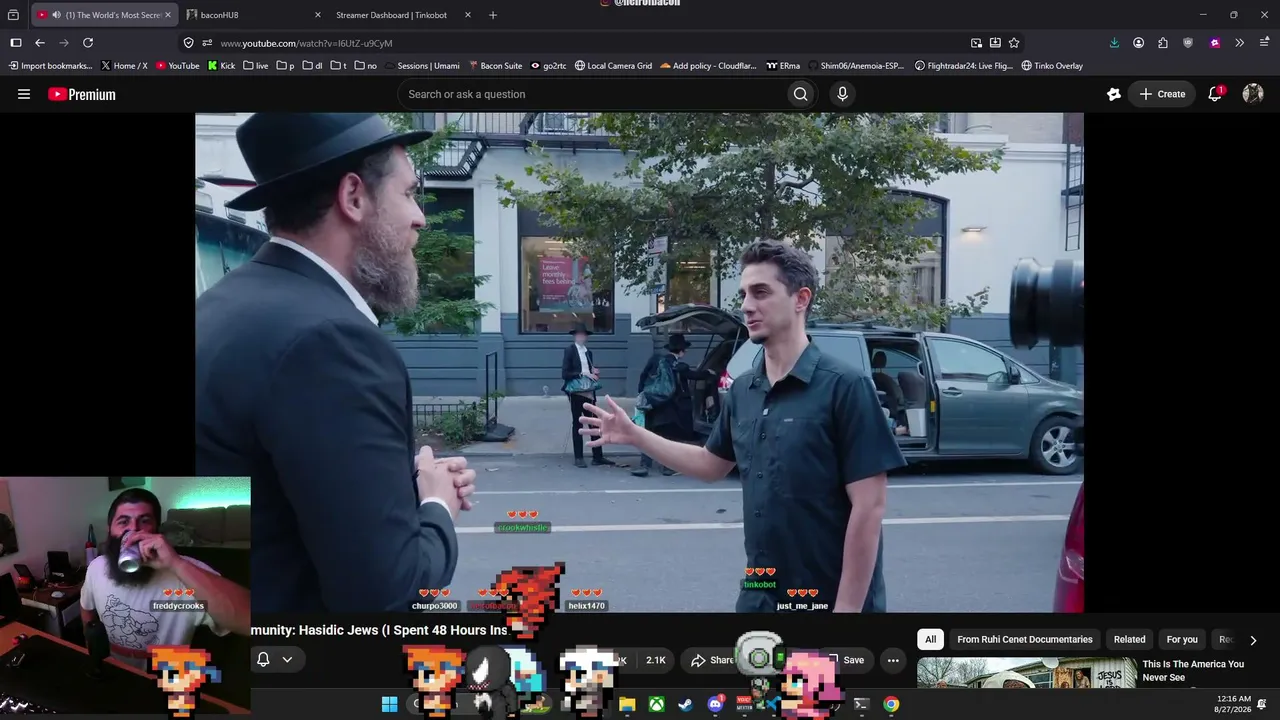The height and width of the screenshot is (720, 1280).
Task: Open the Windows Start button
Action: pos(389,704)
